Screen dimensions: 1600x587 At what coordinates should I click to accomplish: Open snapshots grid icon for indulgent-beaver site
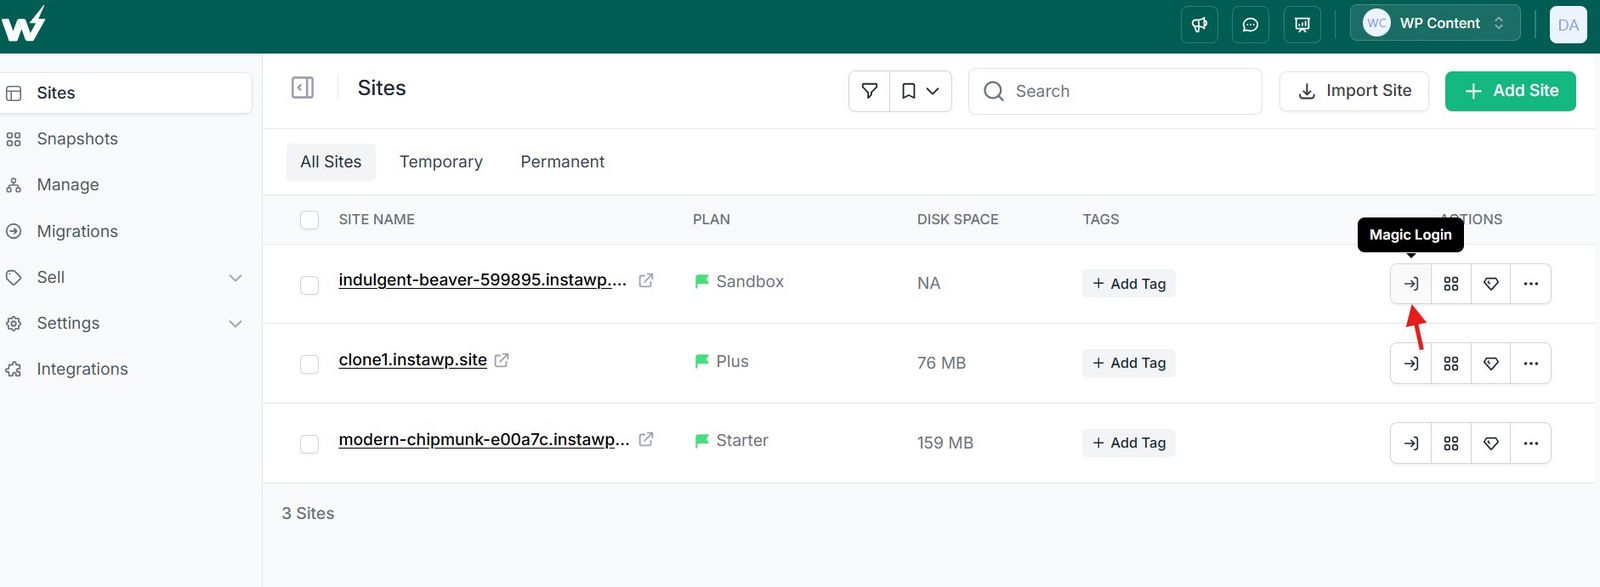[x=1451, y=284]
